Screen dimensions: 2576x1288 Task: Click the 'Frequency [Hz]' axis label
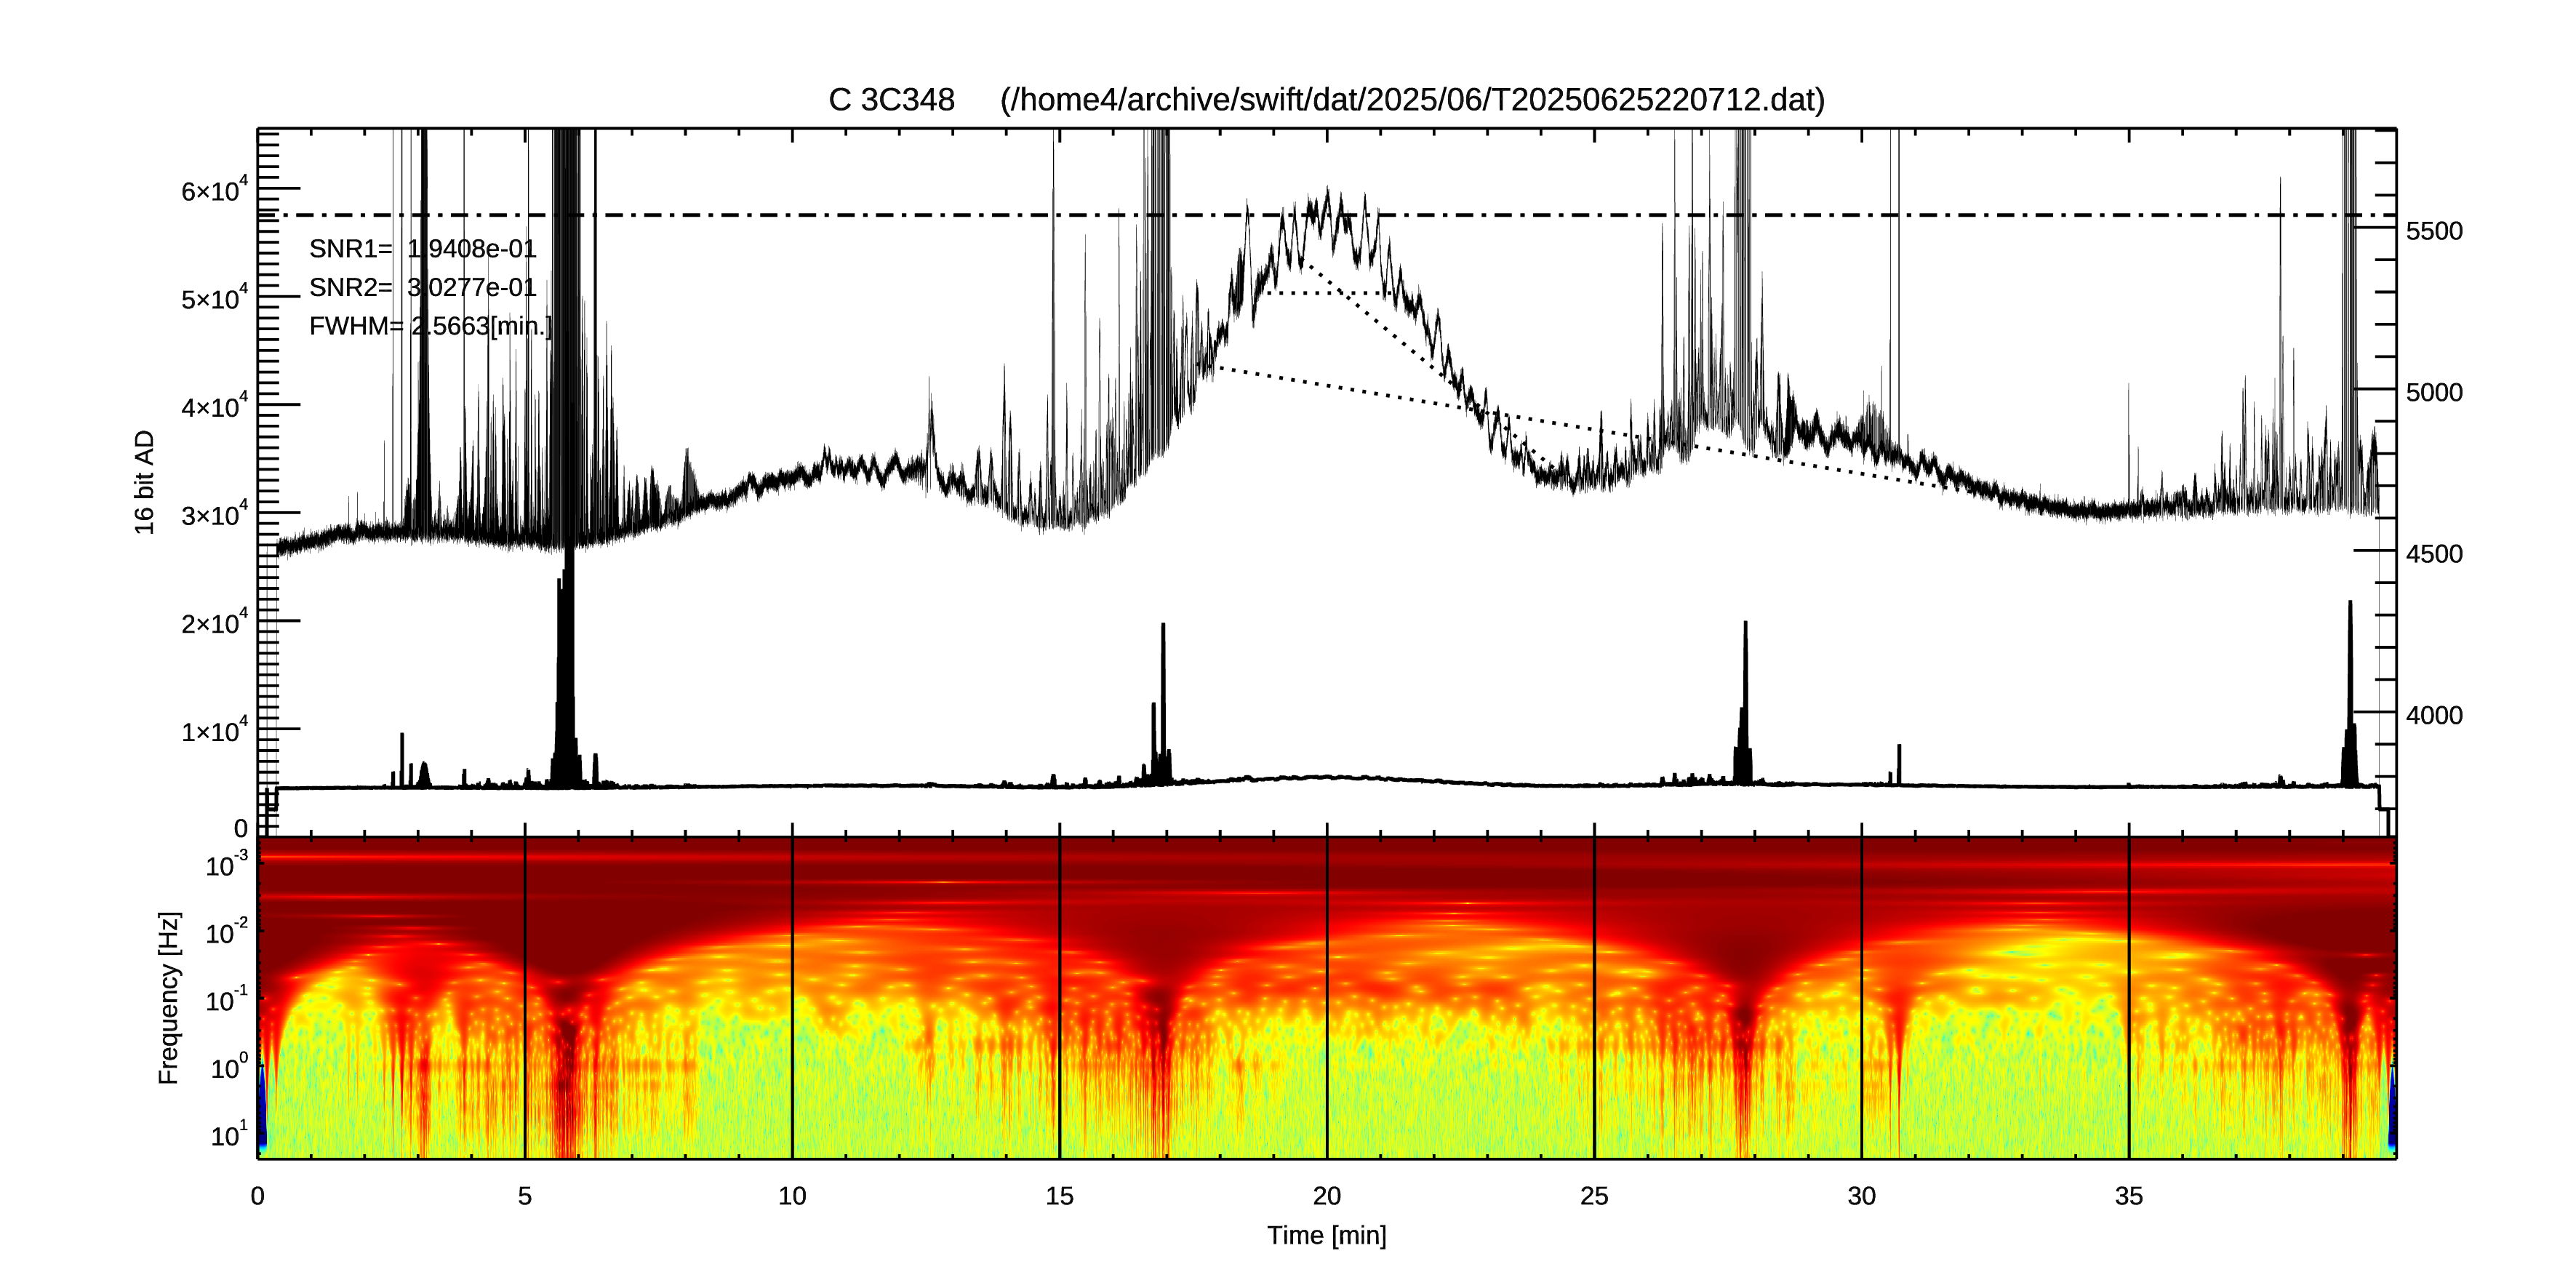coord(169,997)
